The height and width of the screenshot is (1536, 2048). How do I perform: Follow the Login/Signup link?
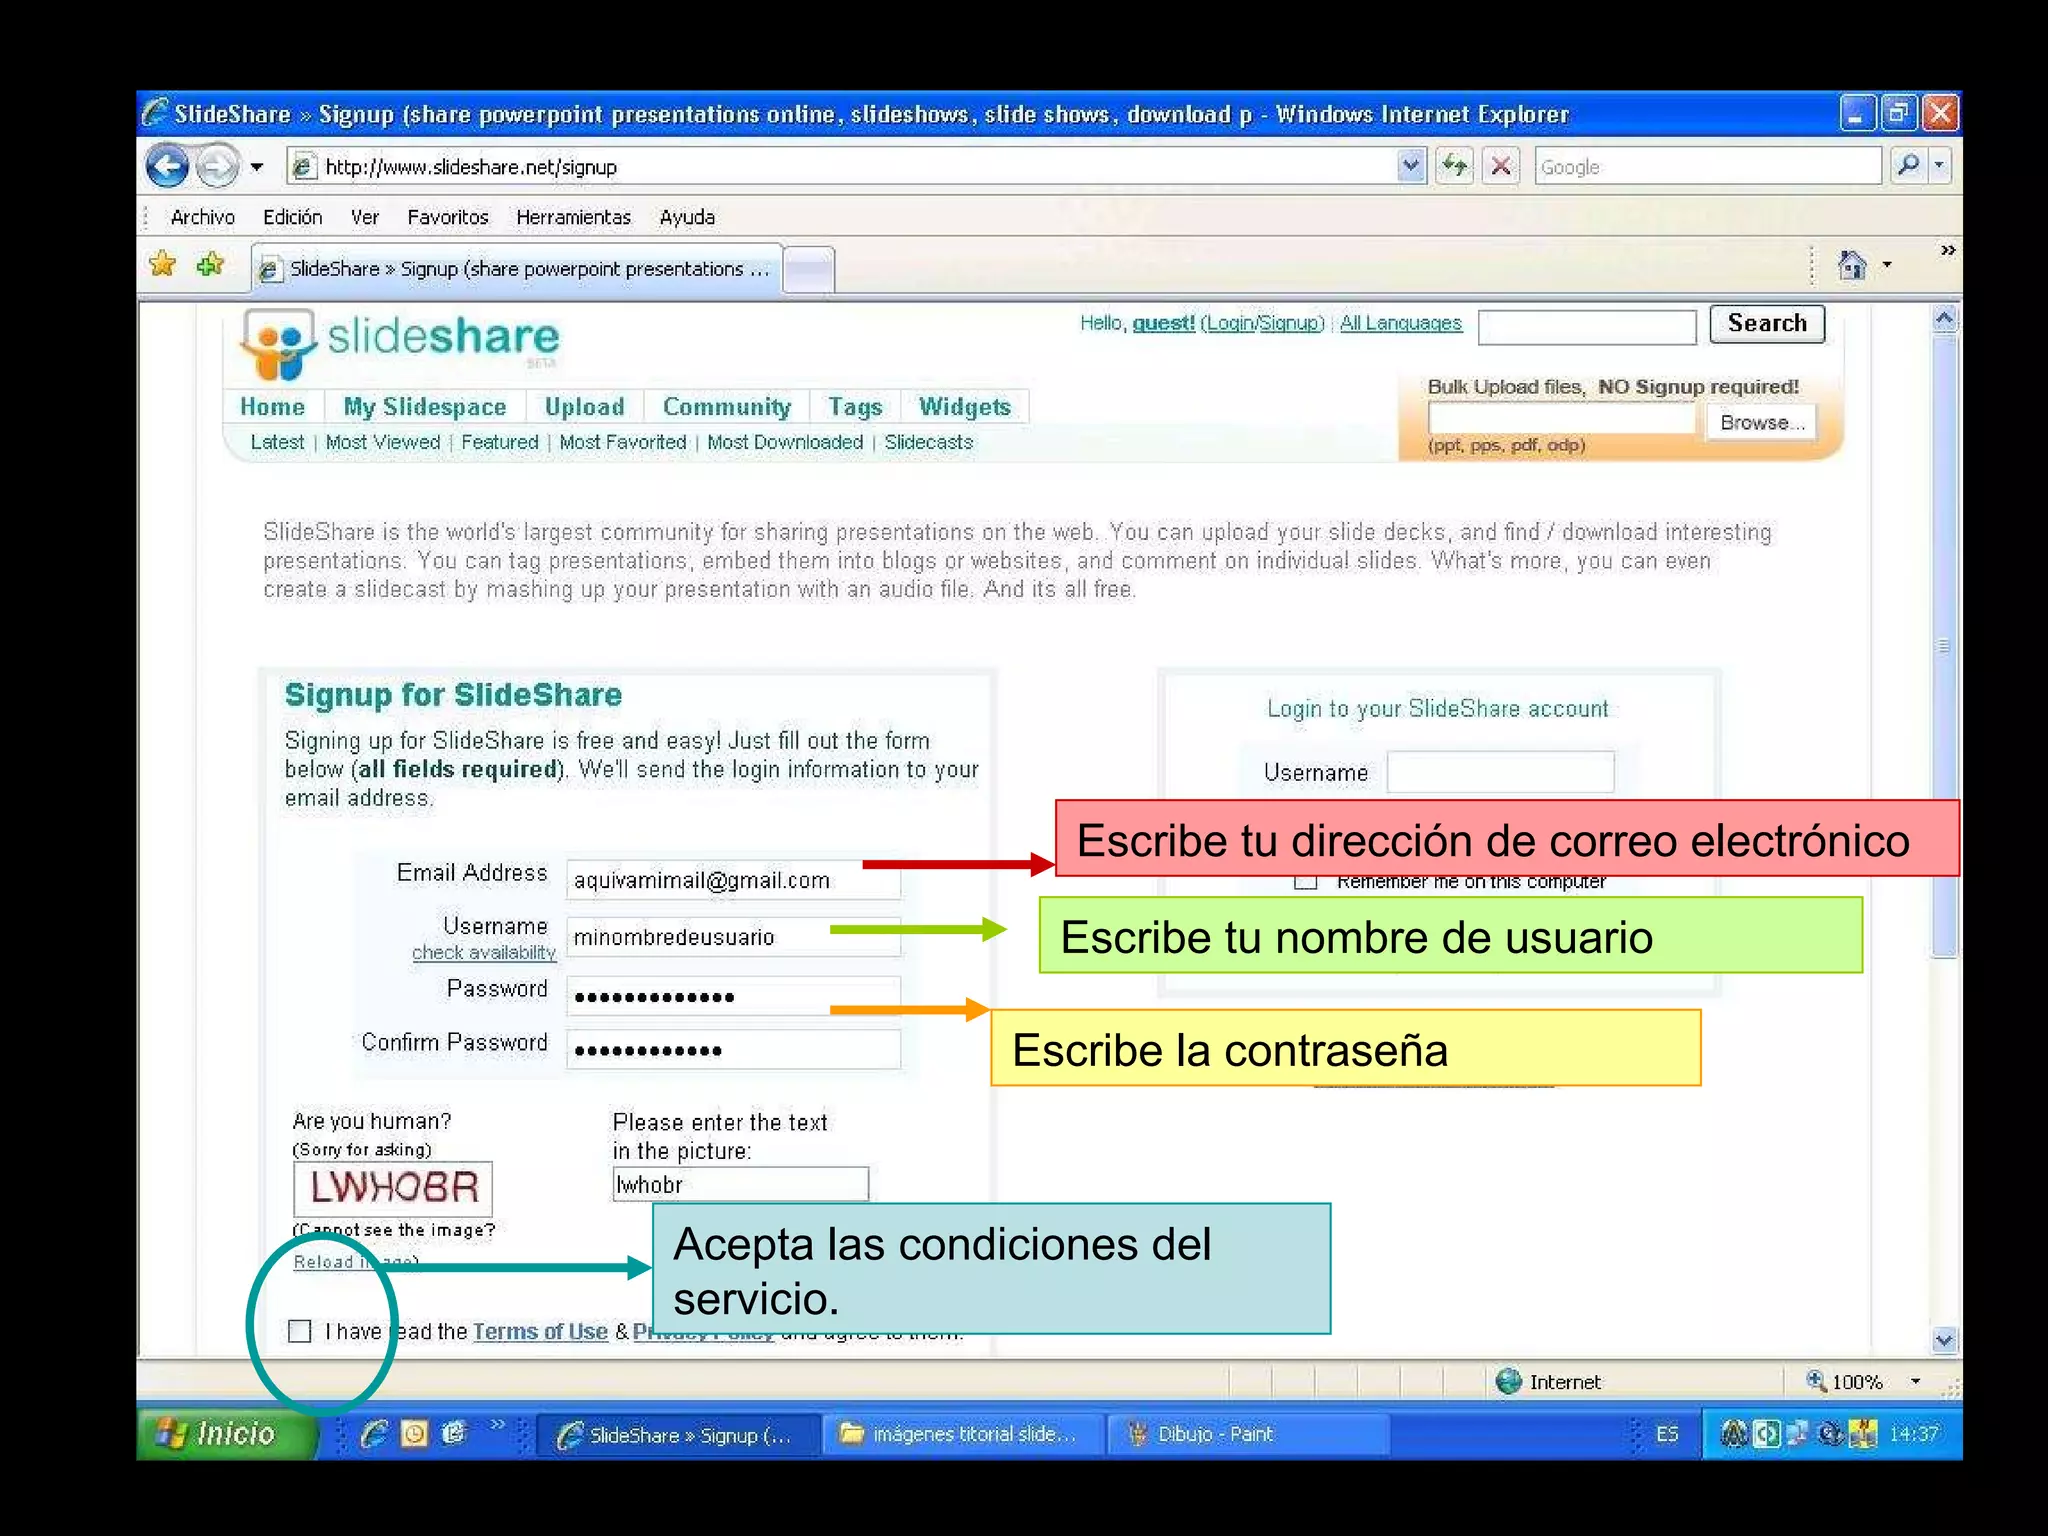[1262, 323]
